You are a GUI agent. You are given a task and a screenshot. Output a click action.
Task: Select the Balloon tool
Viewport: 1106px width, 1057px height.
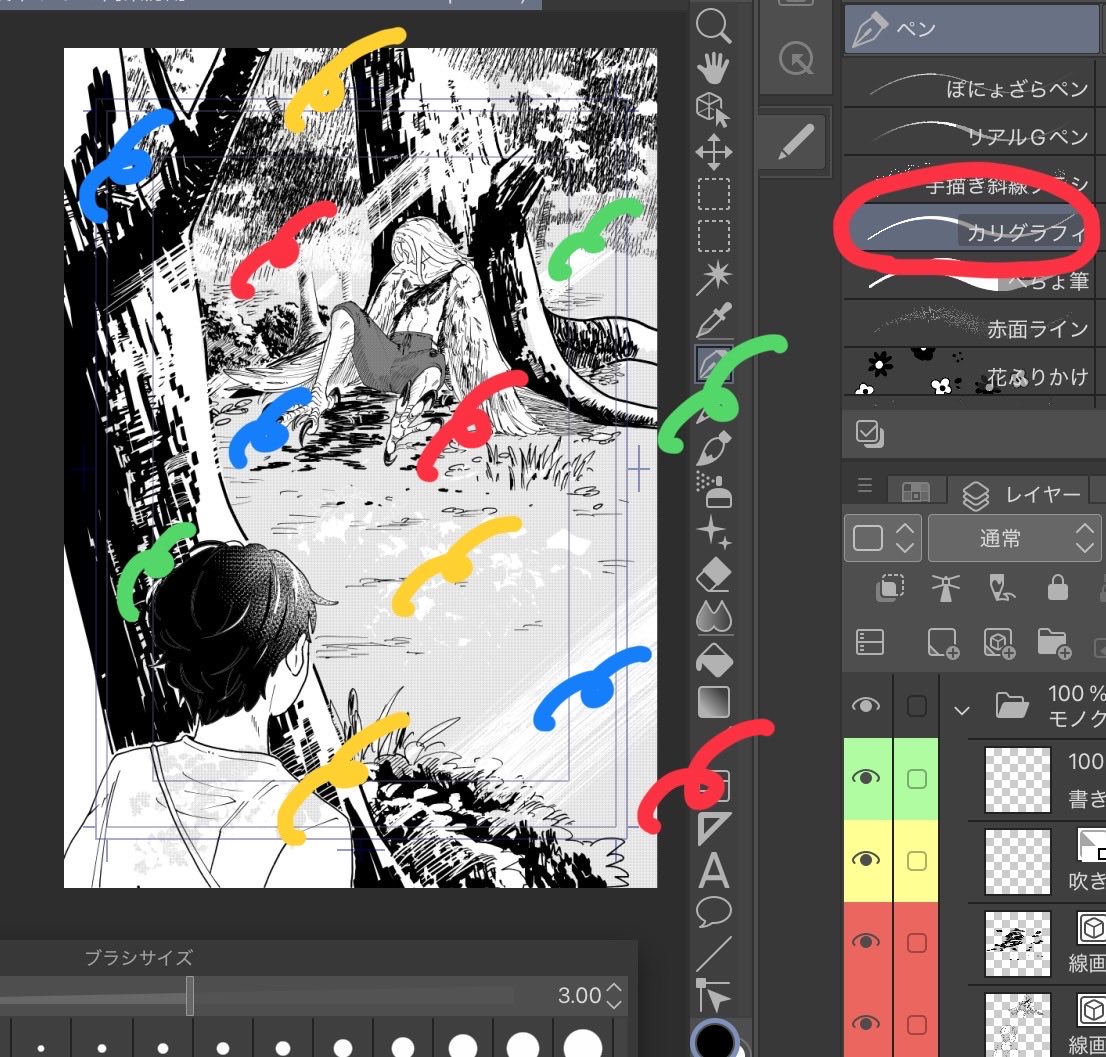point(714,911)
